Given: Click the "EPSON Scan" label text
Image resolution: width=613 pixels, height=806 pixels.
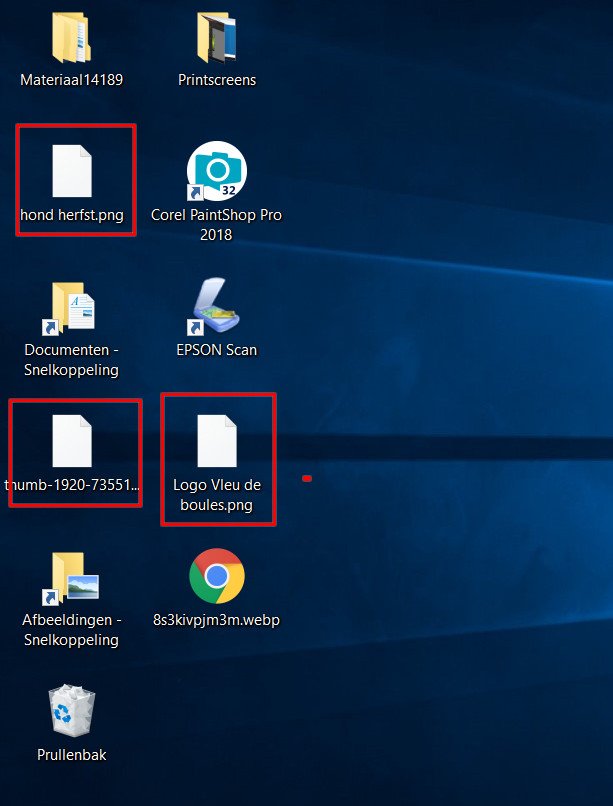Looking at the screenshot, I should click(x=216, y=350).
